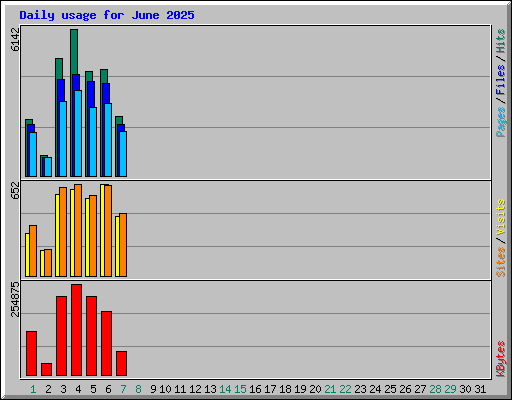This screenshot has width=512, height=400.
Task: Click day 16 on the date axis
Action: tap(255, 389)
